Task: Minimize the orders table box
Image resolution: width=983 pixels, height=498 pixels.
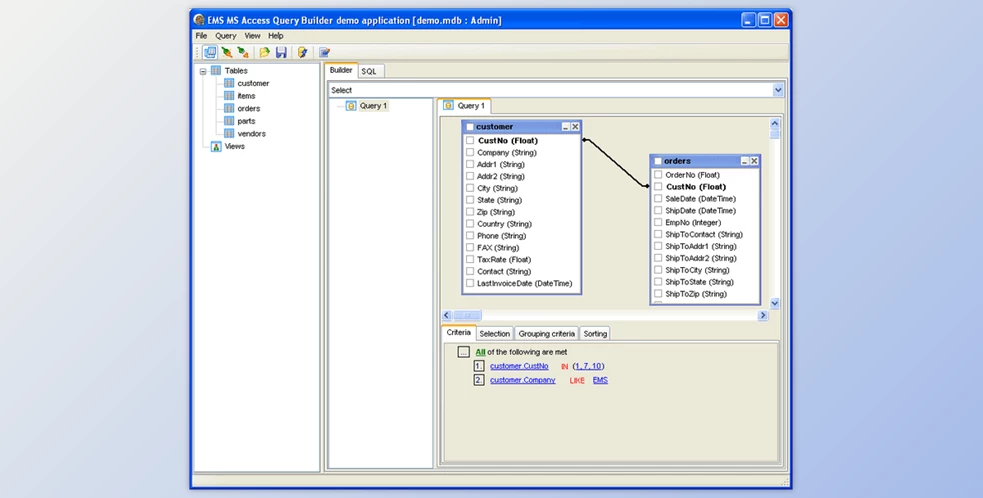Action: click(x=745, y=161)
